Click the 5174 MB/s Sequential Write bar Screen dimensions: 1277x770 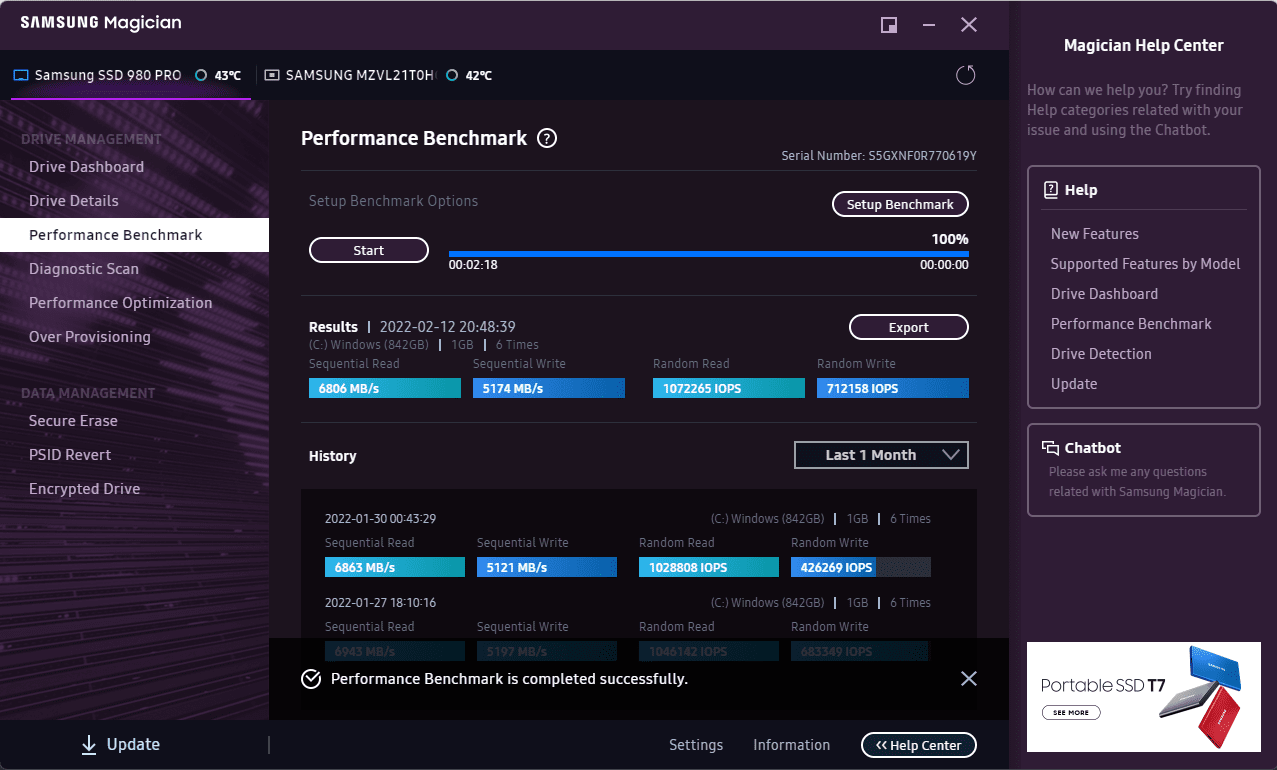point(549,388)
